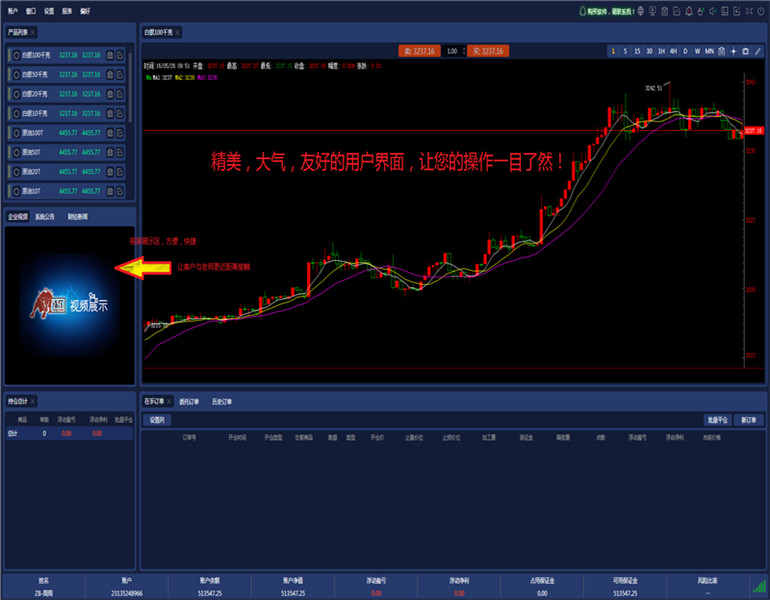Click the 批量平仓 button
The width and height of the screenshot is (770, 600).
pos(718,420)
